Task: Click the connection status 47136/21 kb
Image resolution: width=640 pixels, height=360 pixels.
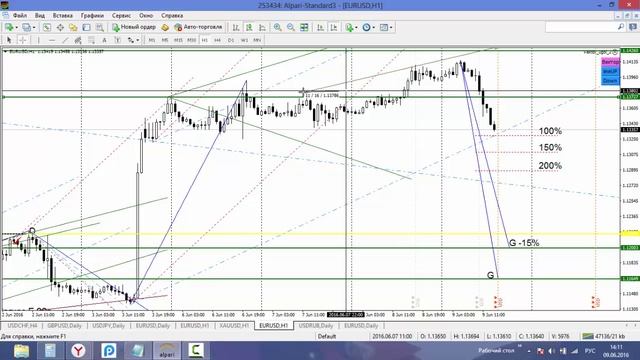Action: click(x=603, y=336)
